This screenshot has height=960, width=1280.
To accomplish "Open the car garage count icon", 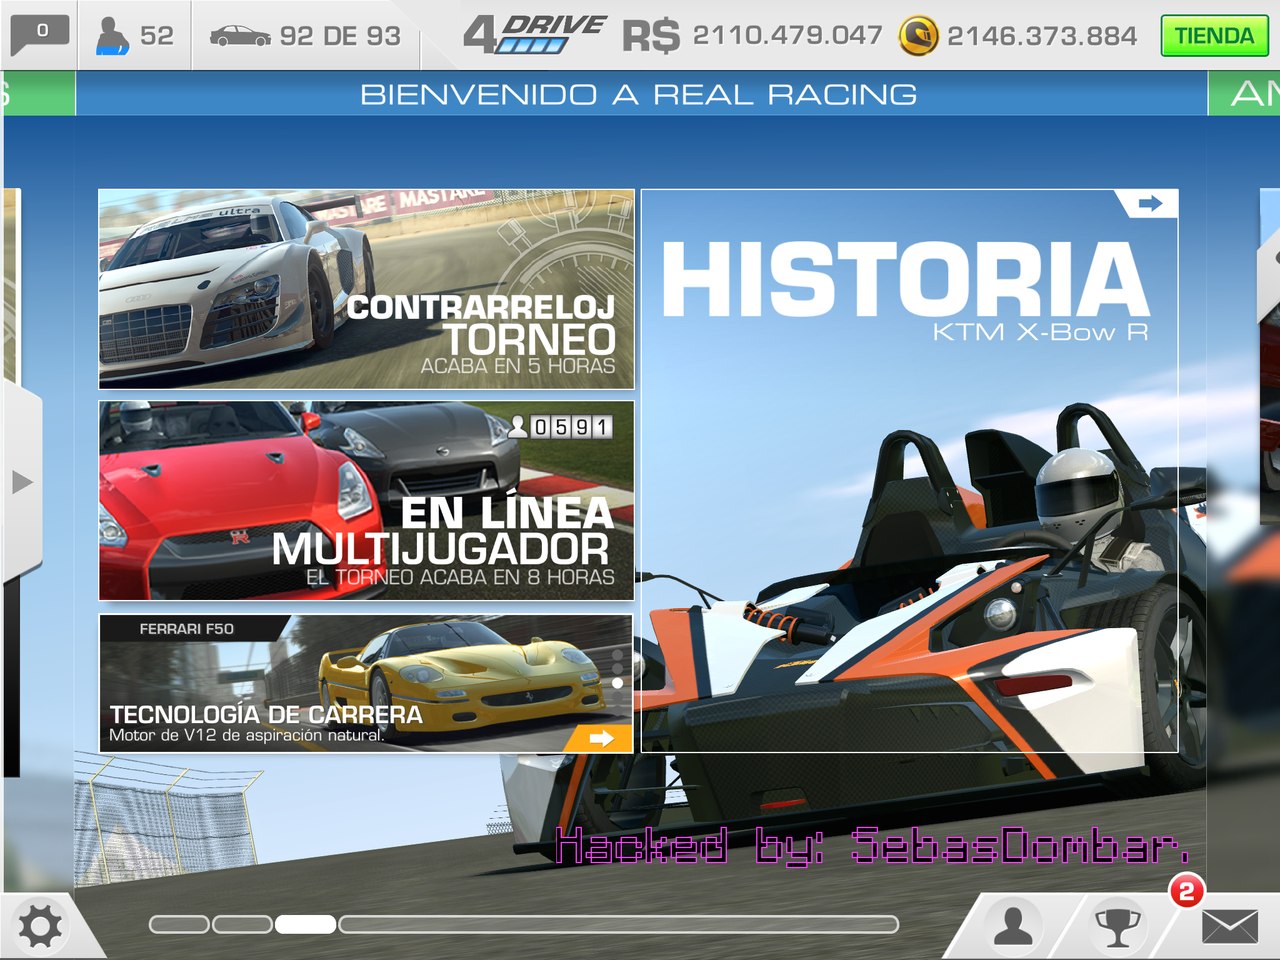I will point(240,36).
